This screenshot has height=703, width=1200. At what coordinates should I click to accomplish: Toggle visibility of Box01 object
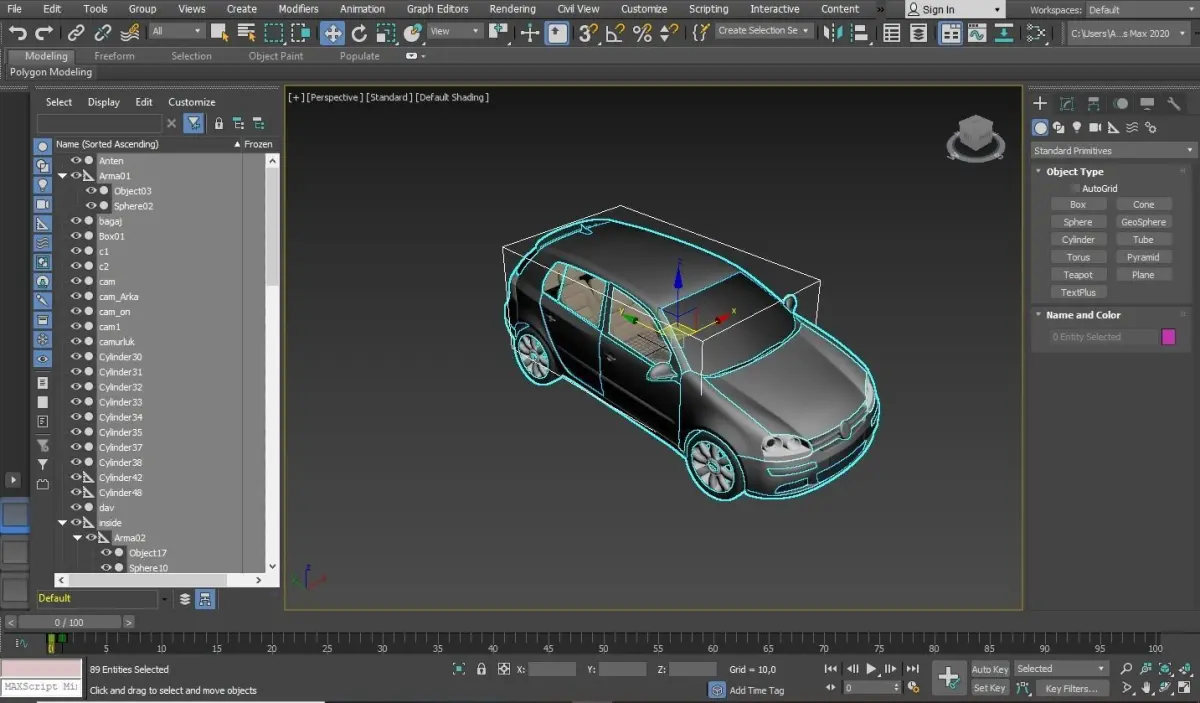click(x=75, y=236)
